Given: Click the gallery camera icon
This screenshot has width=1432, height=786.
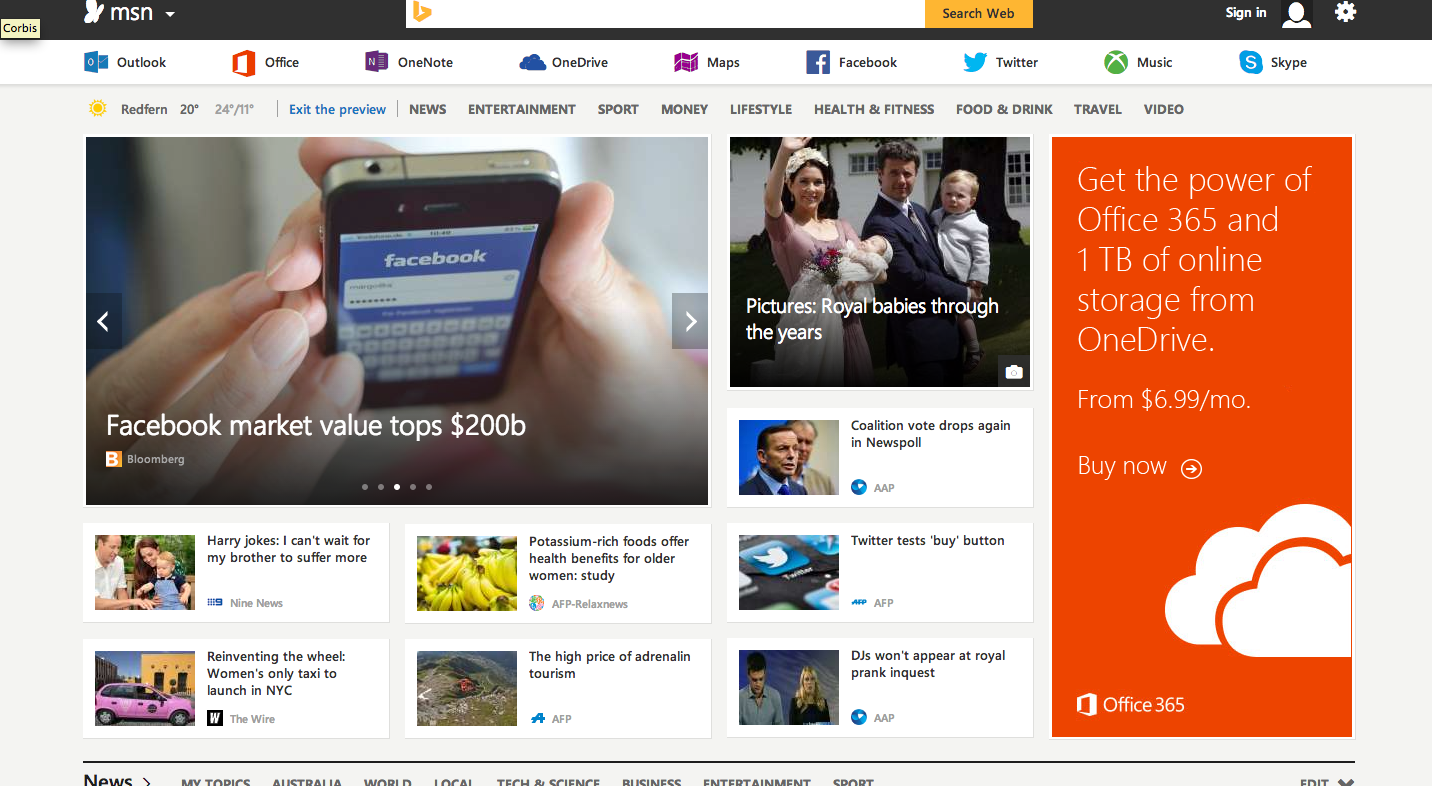Looking at the screenshot, I should [x=1014, y=372].
